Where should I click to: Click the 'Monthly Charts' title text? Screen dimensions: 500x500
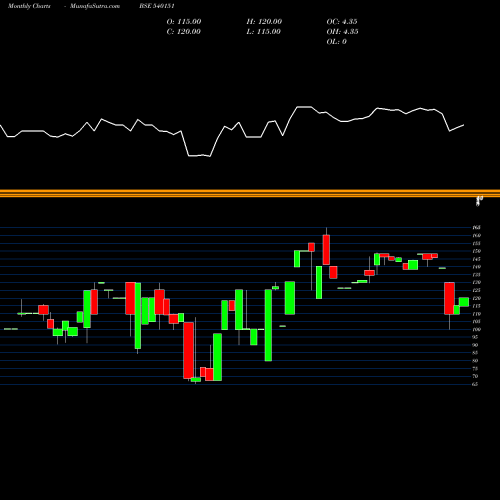pos(29,6)
